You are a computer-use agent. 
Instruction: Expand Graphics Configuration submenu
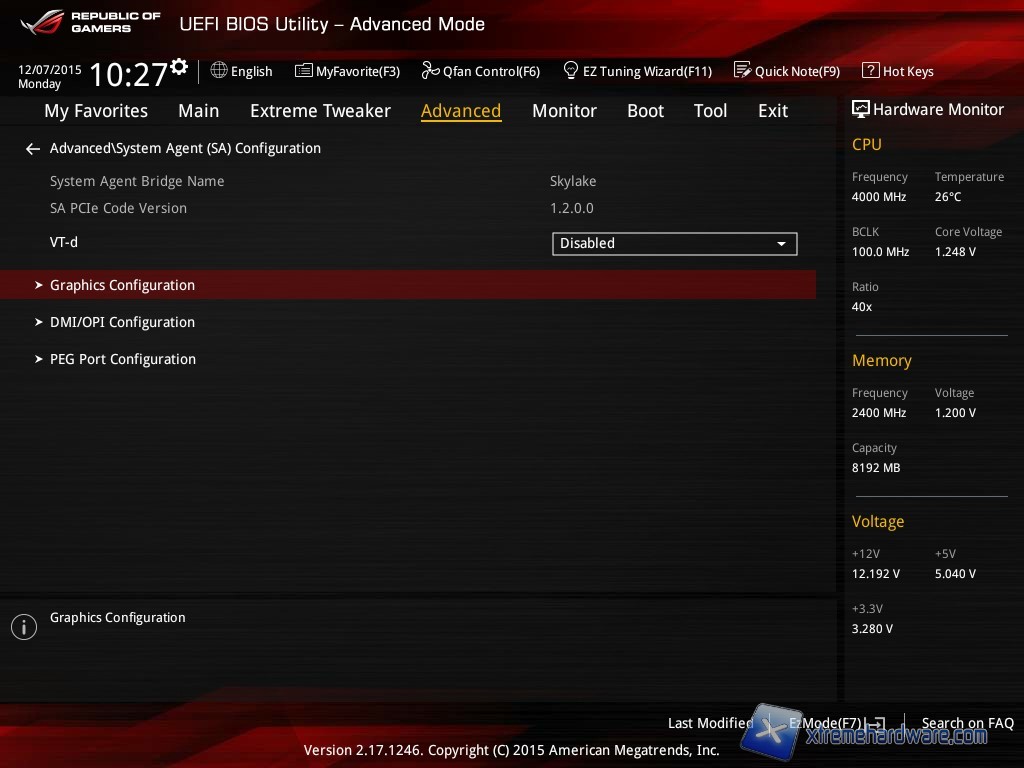click(122, 285)
